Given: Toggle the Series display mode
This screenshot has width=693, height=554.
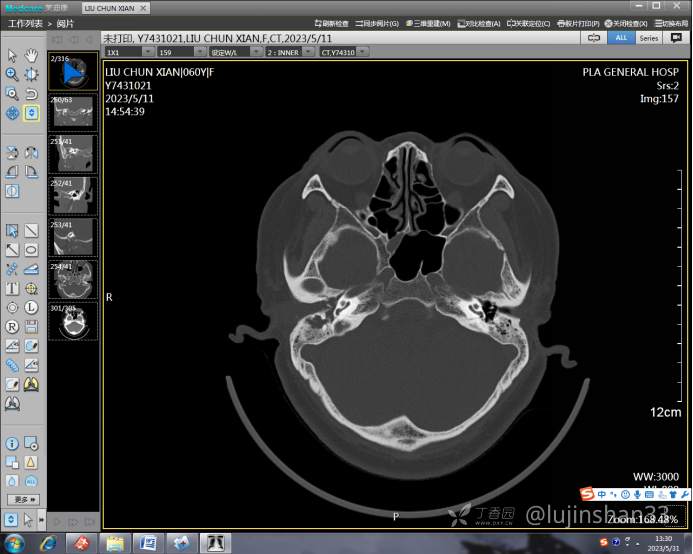Looking at the screenshot, I should (649, 37).
